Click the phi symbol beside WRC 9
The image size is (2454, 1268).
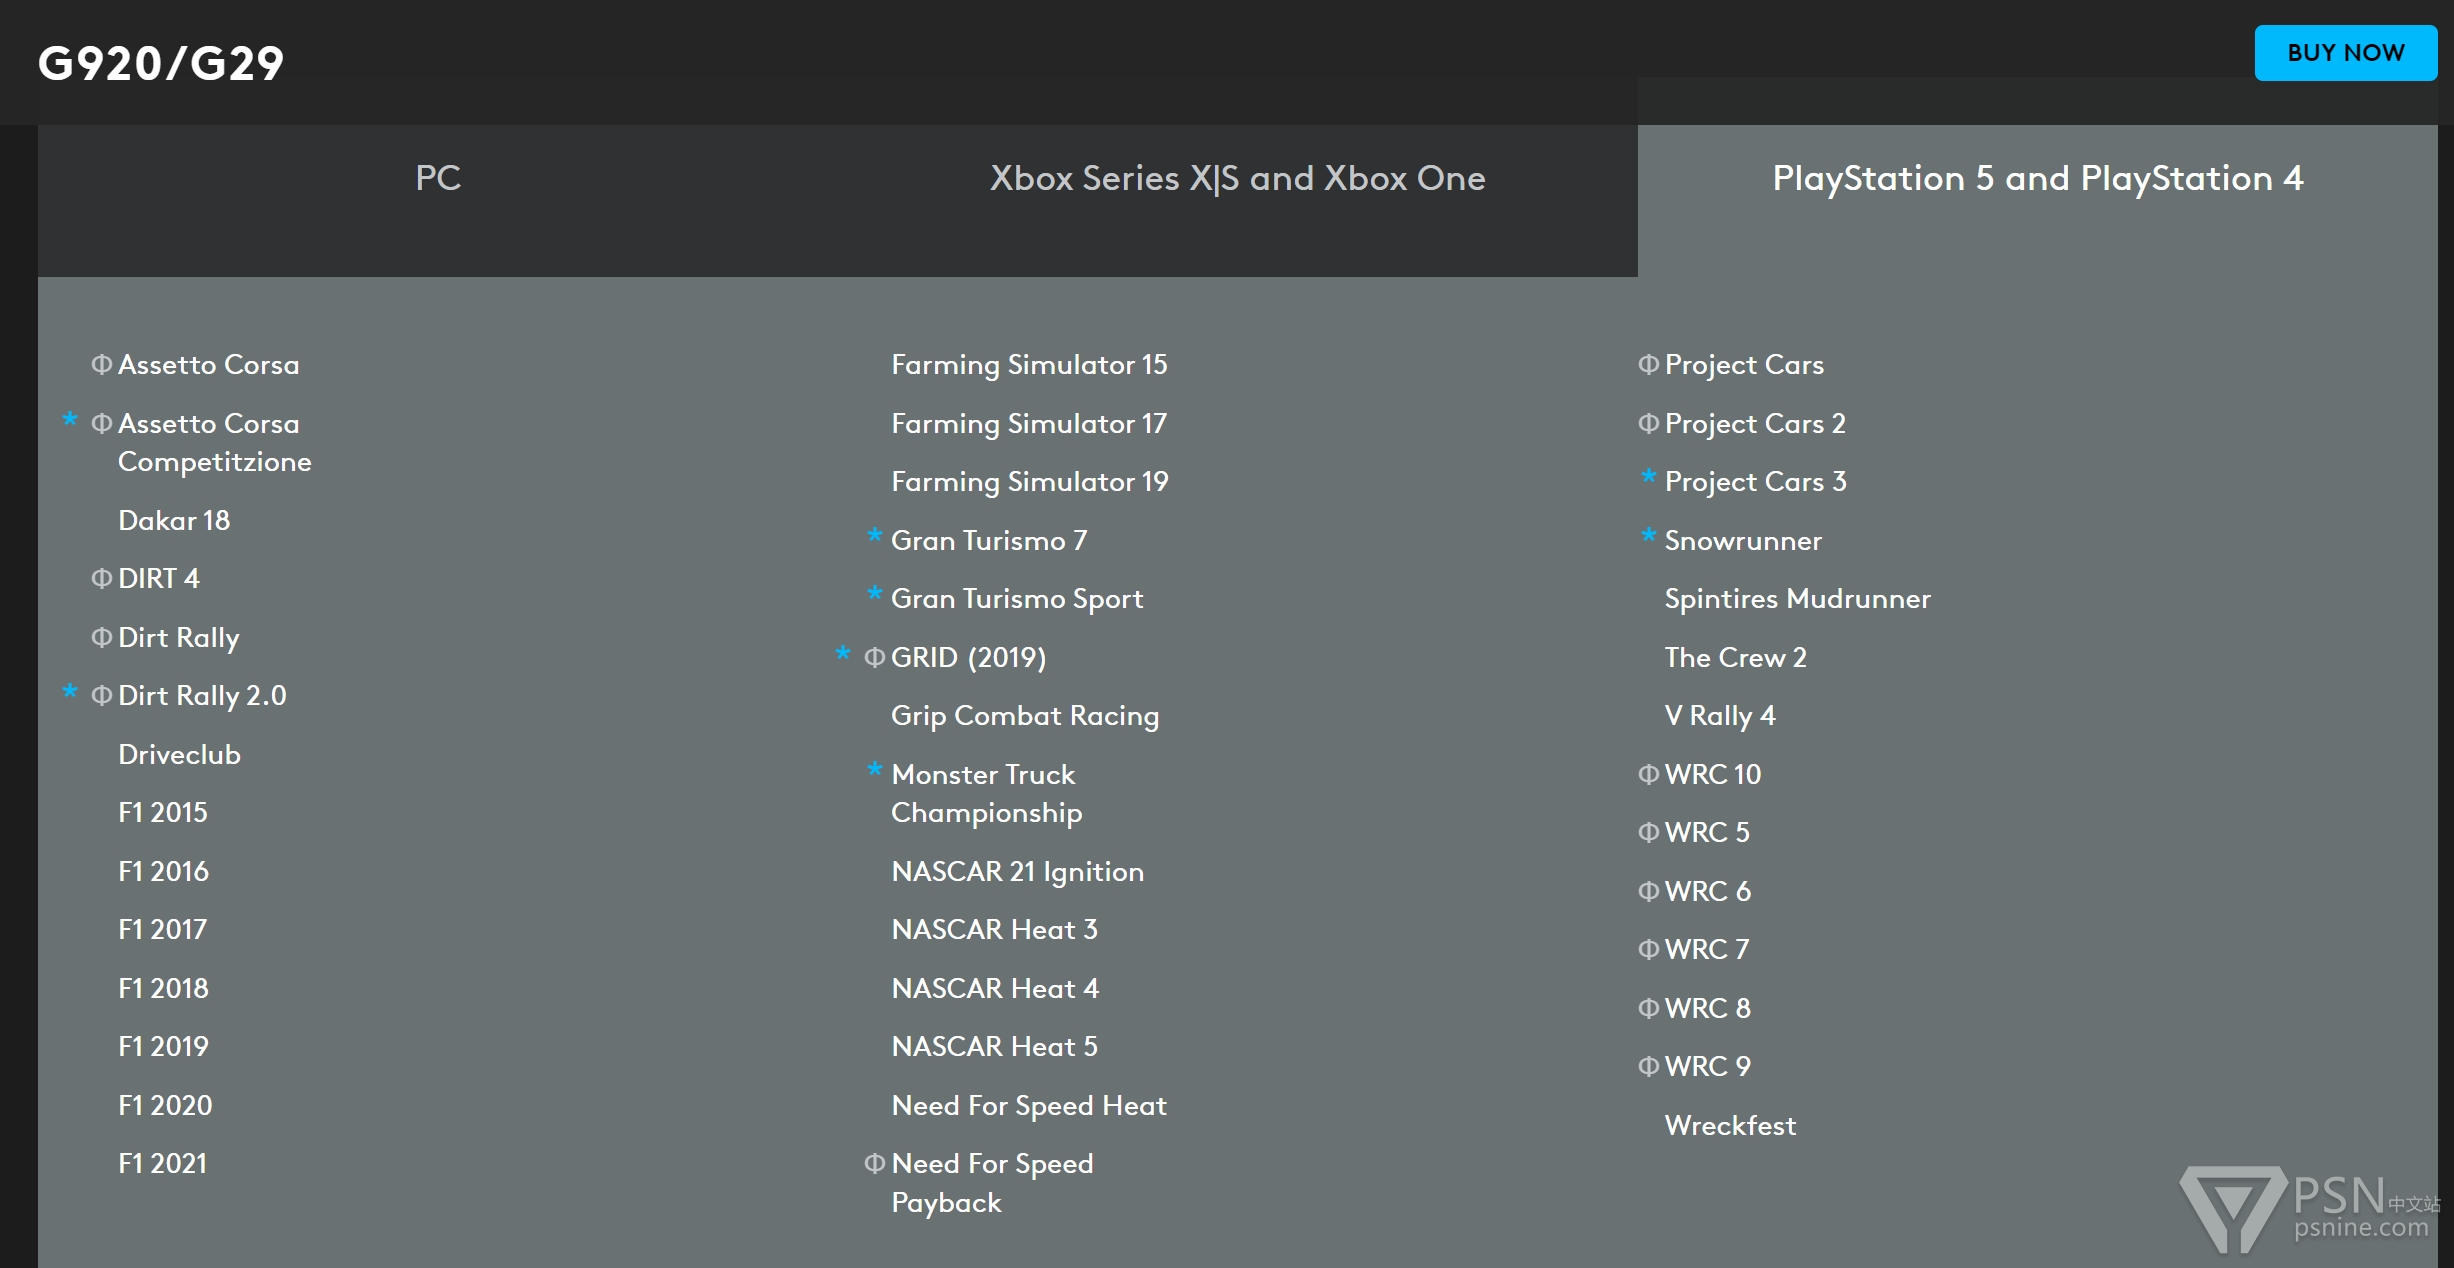(x=1648, y=1067)
